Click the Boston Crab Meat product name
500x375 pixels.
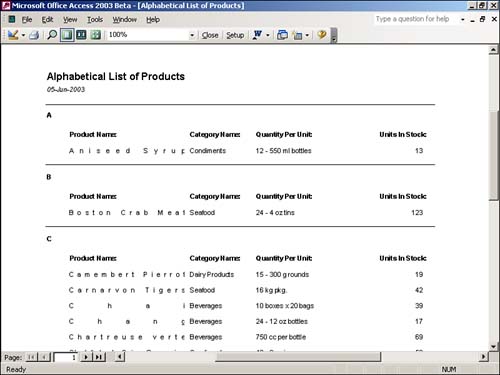(x=127, y=213)
